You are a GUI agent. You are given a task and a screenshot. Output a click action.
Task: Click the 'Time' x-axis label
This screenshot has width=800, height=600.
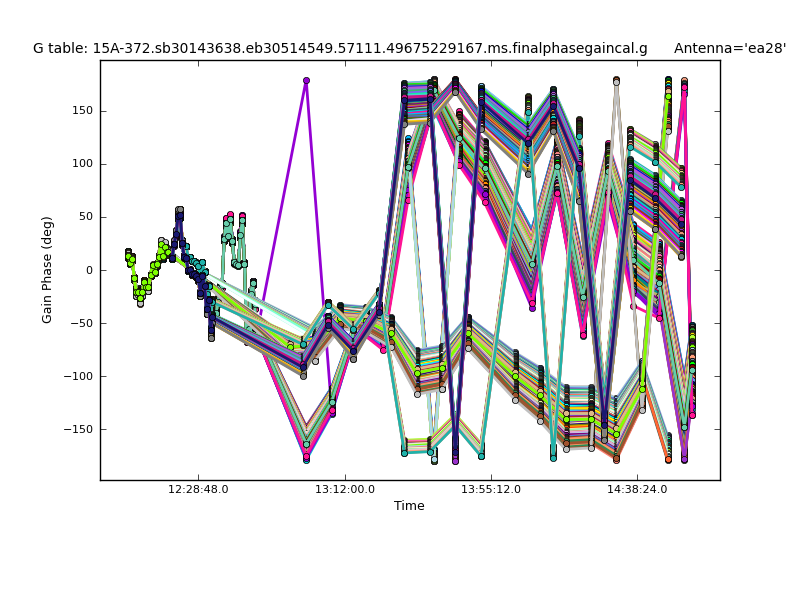tap(409, 506)
